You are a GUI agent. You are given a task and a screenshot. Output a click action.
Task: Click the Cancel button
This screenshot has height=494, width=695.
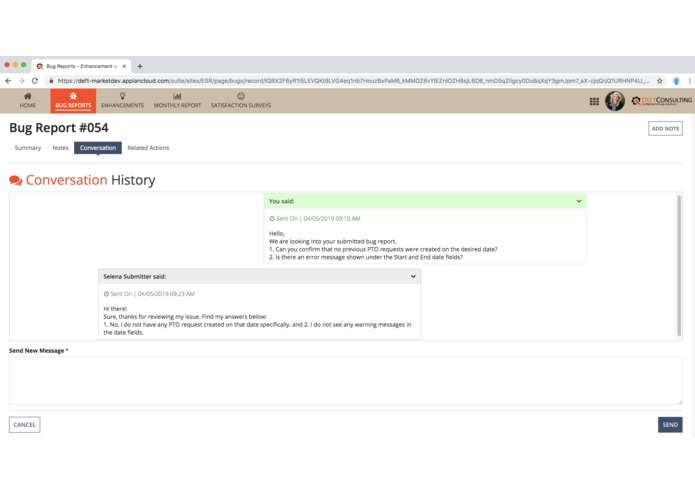24,425
